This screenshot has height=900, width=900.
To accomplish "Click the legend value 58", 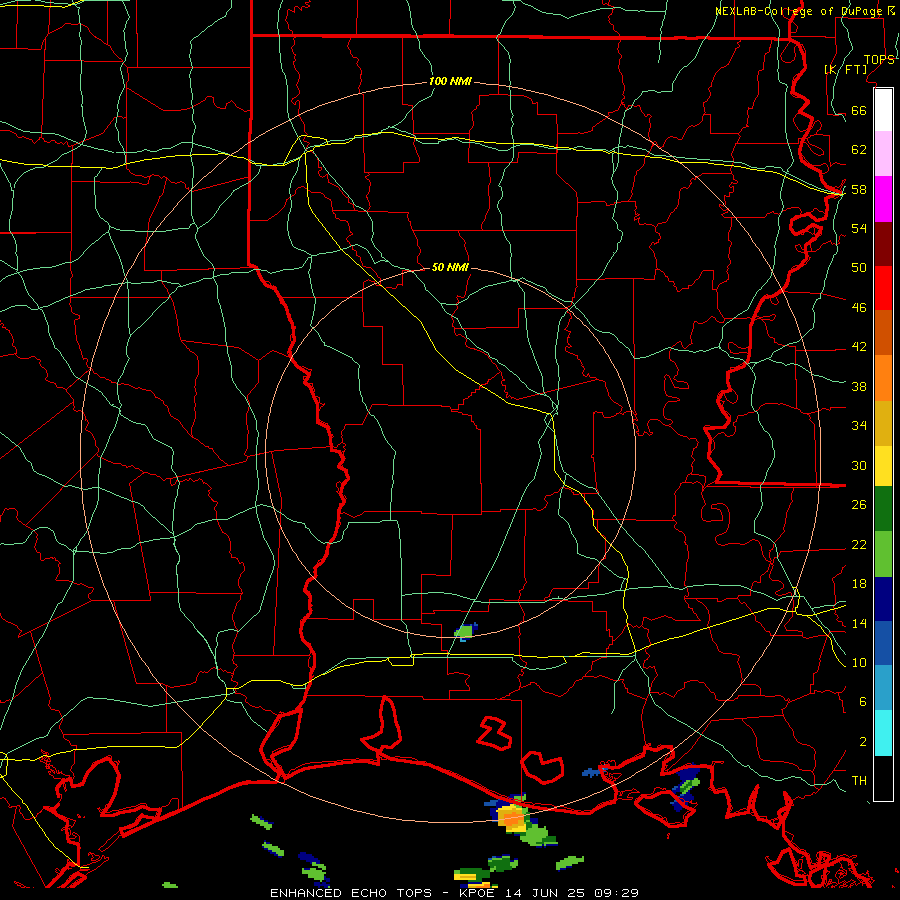I will coord(859,189).
